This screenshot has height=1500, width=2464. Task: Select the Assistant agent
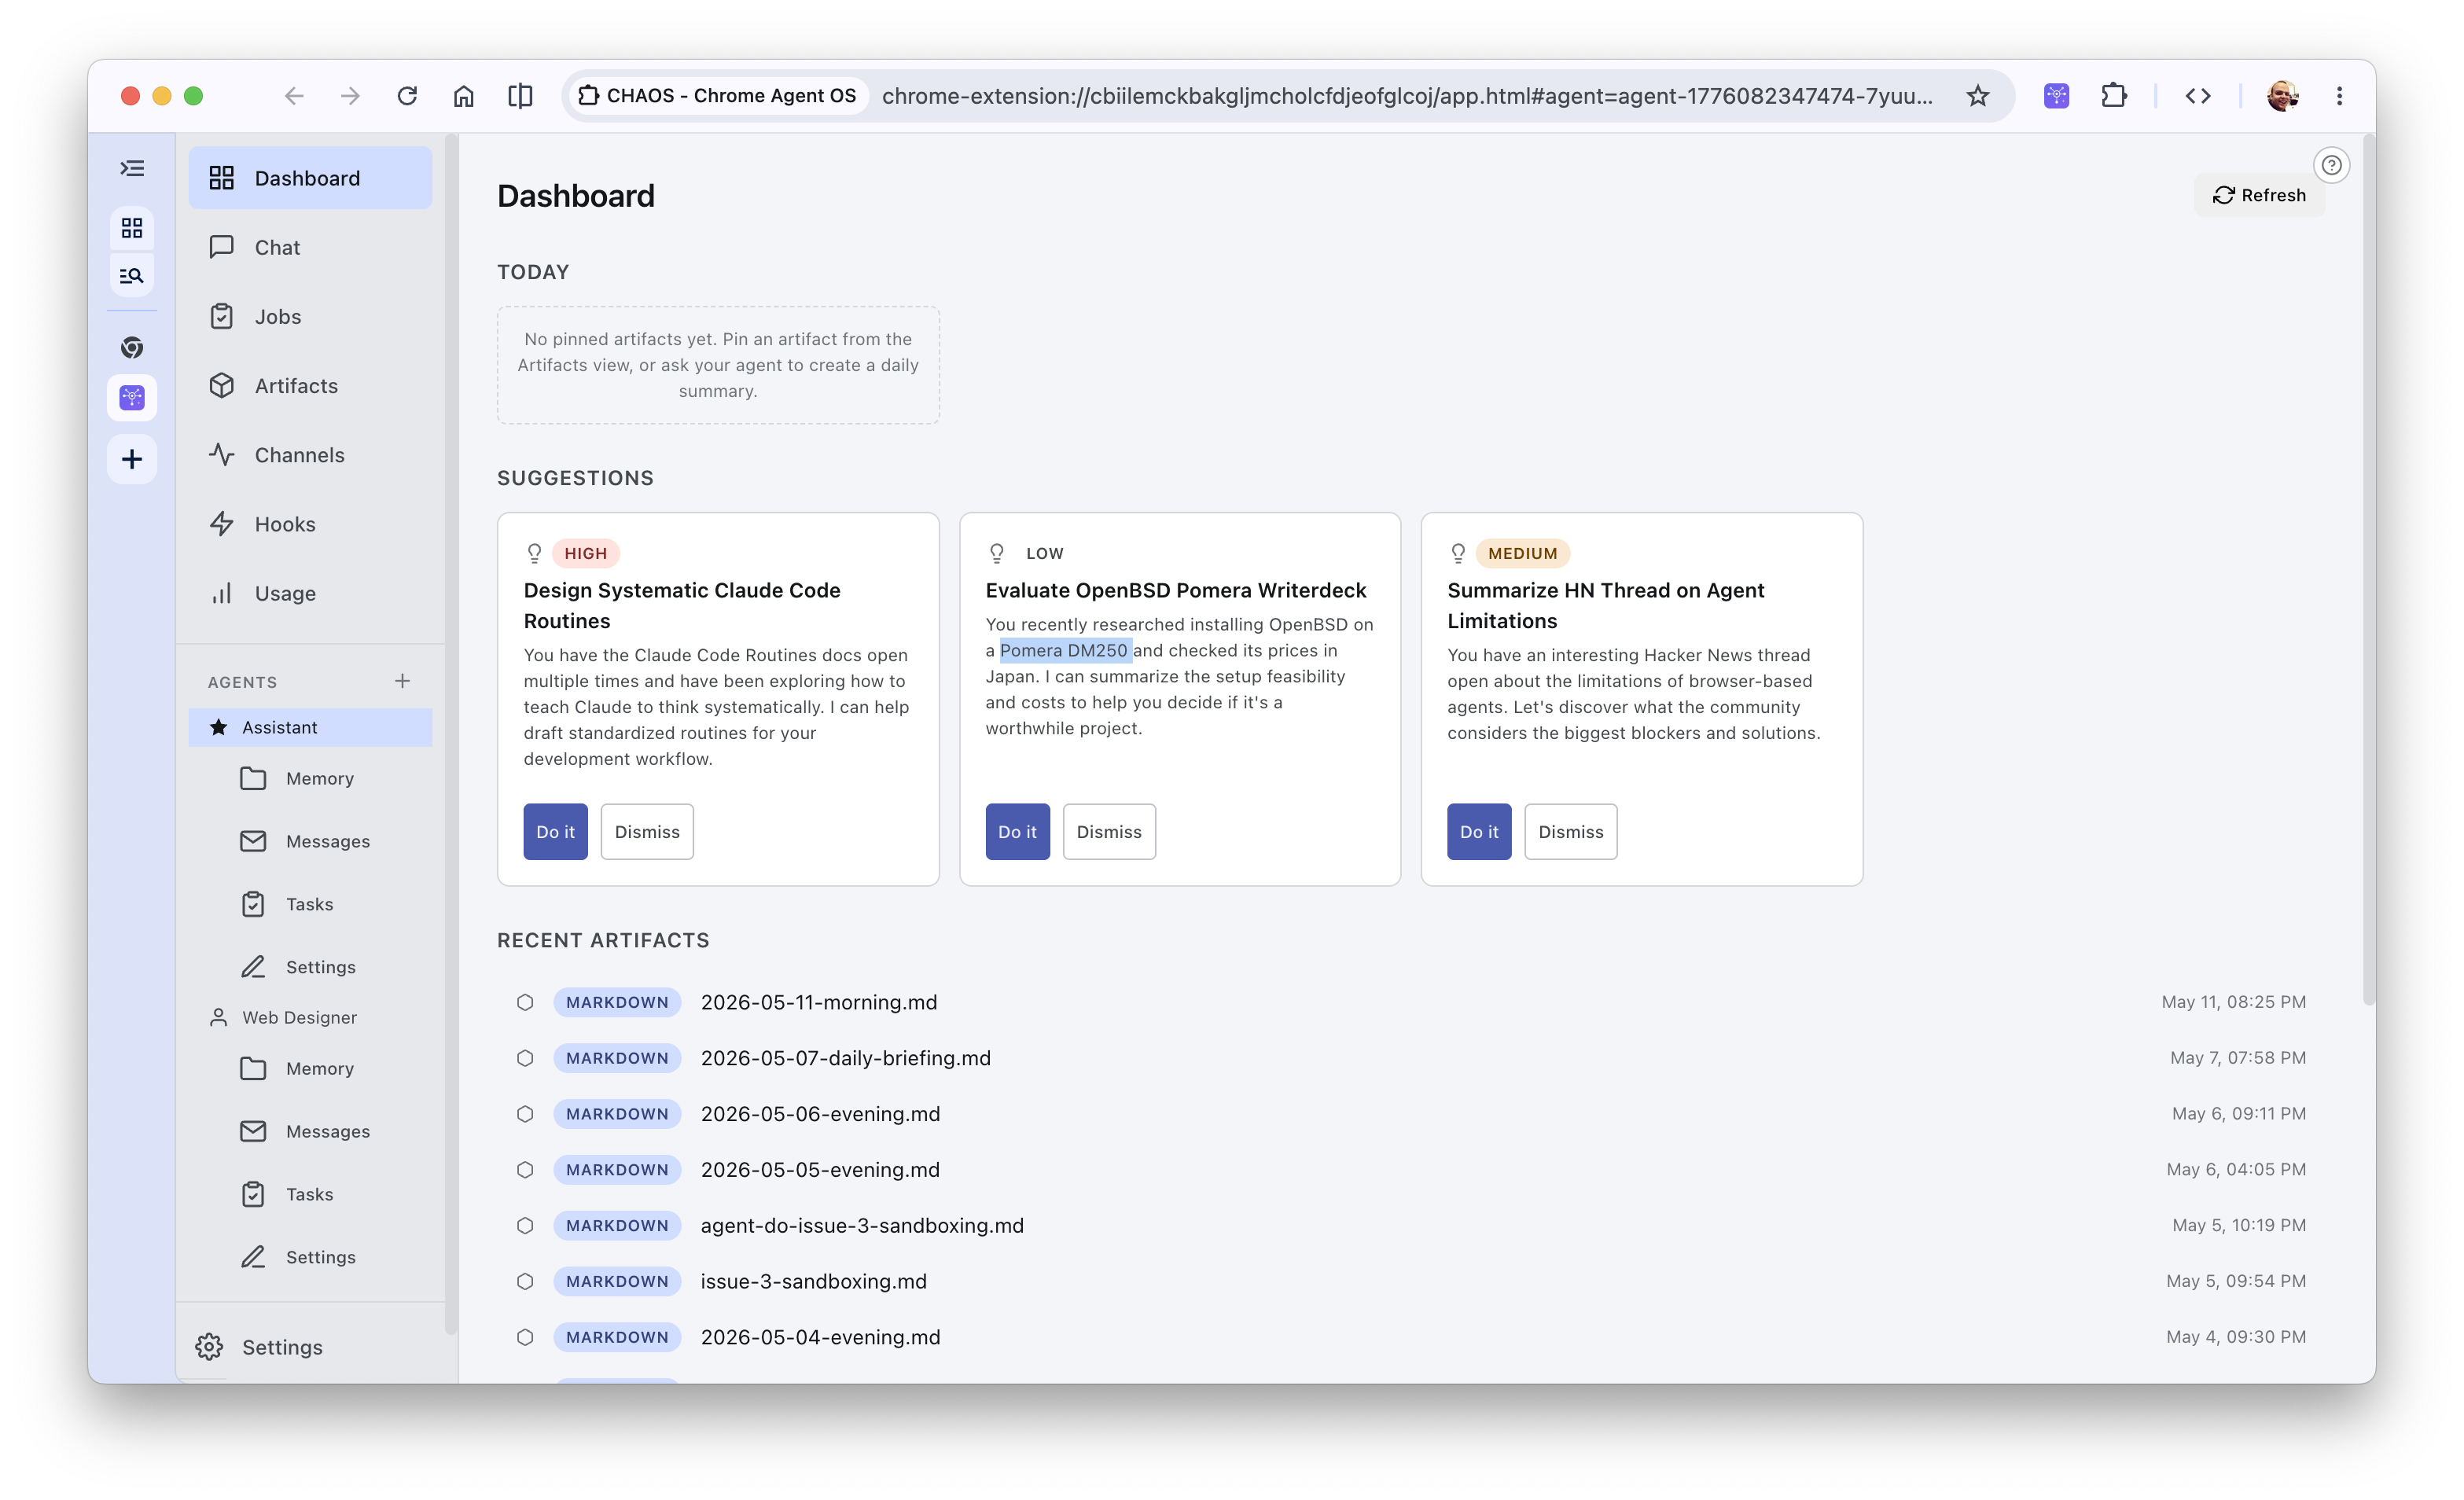click(x=310, y=727)
